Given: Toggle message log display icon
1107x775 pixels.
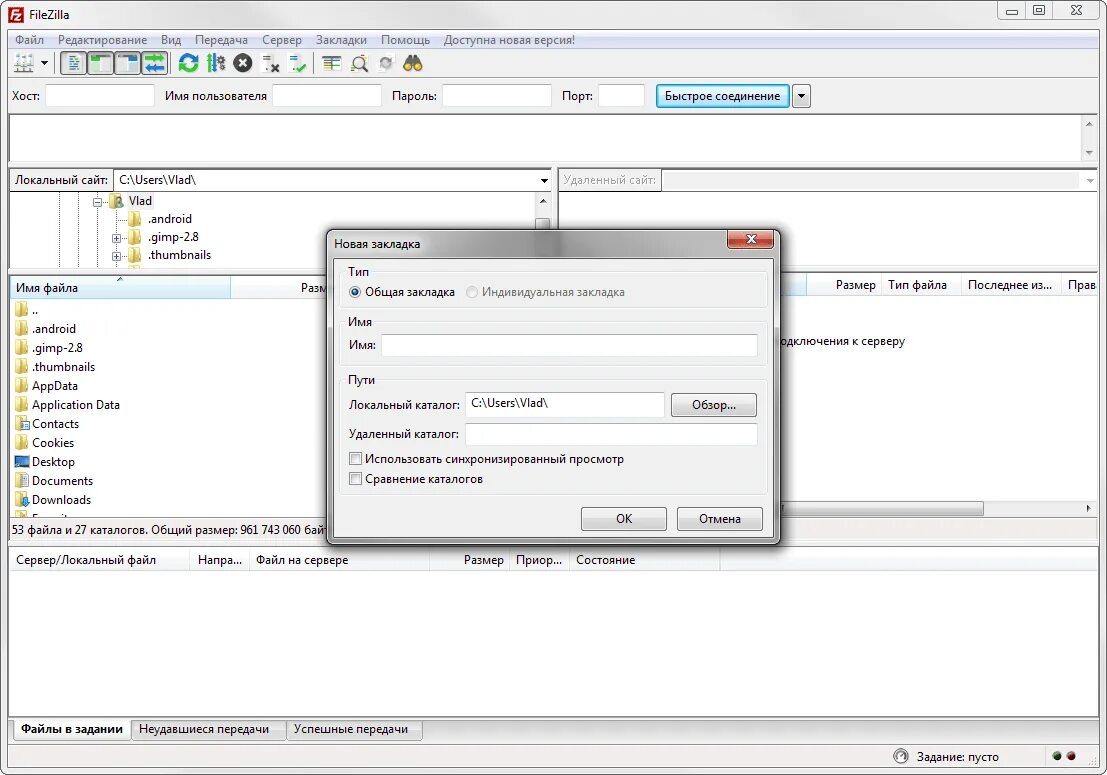Looking at the screenshot, I should [73, 64].
